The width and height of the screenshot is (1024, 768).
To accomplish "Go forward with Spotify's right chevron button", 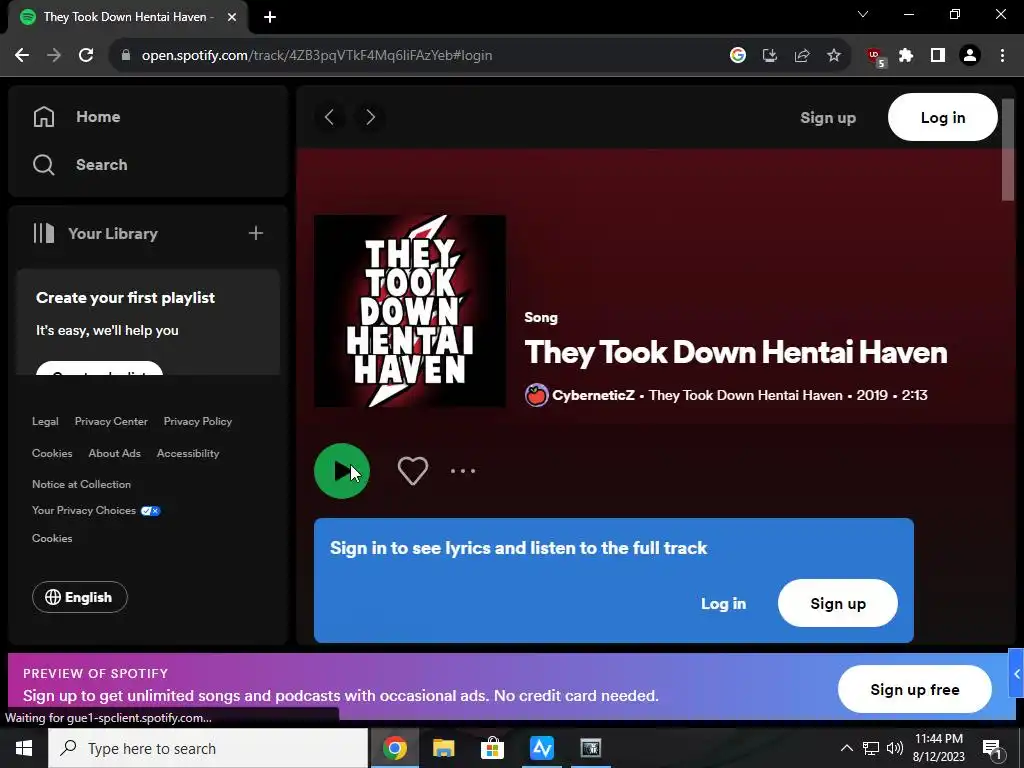I will [370, 117].
